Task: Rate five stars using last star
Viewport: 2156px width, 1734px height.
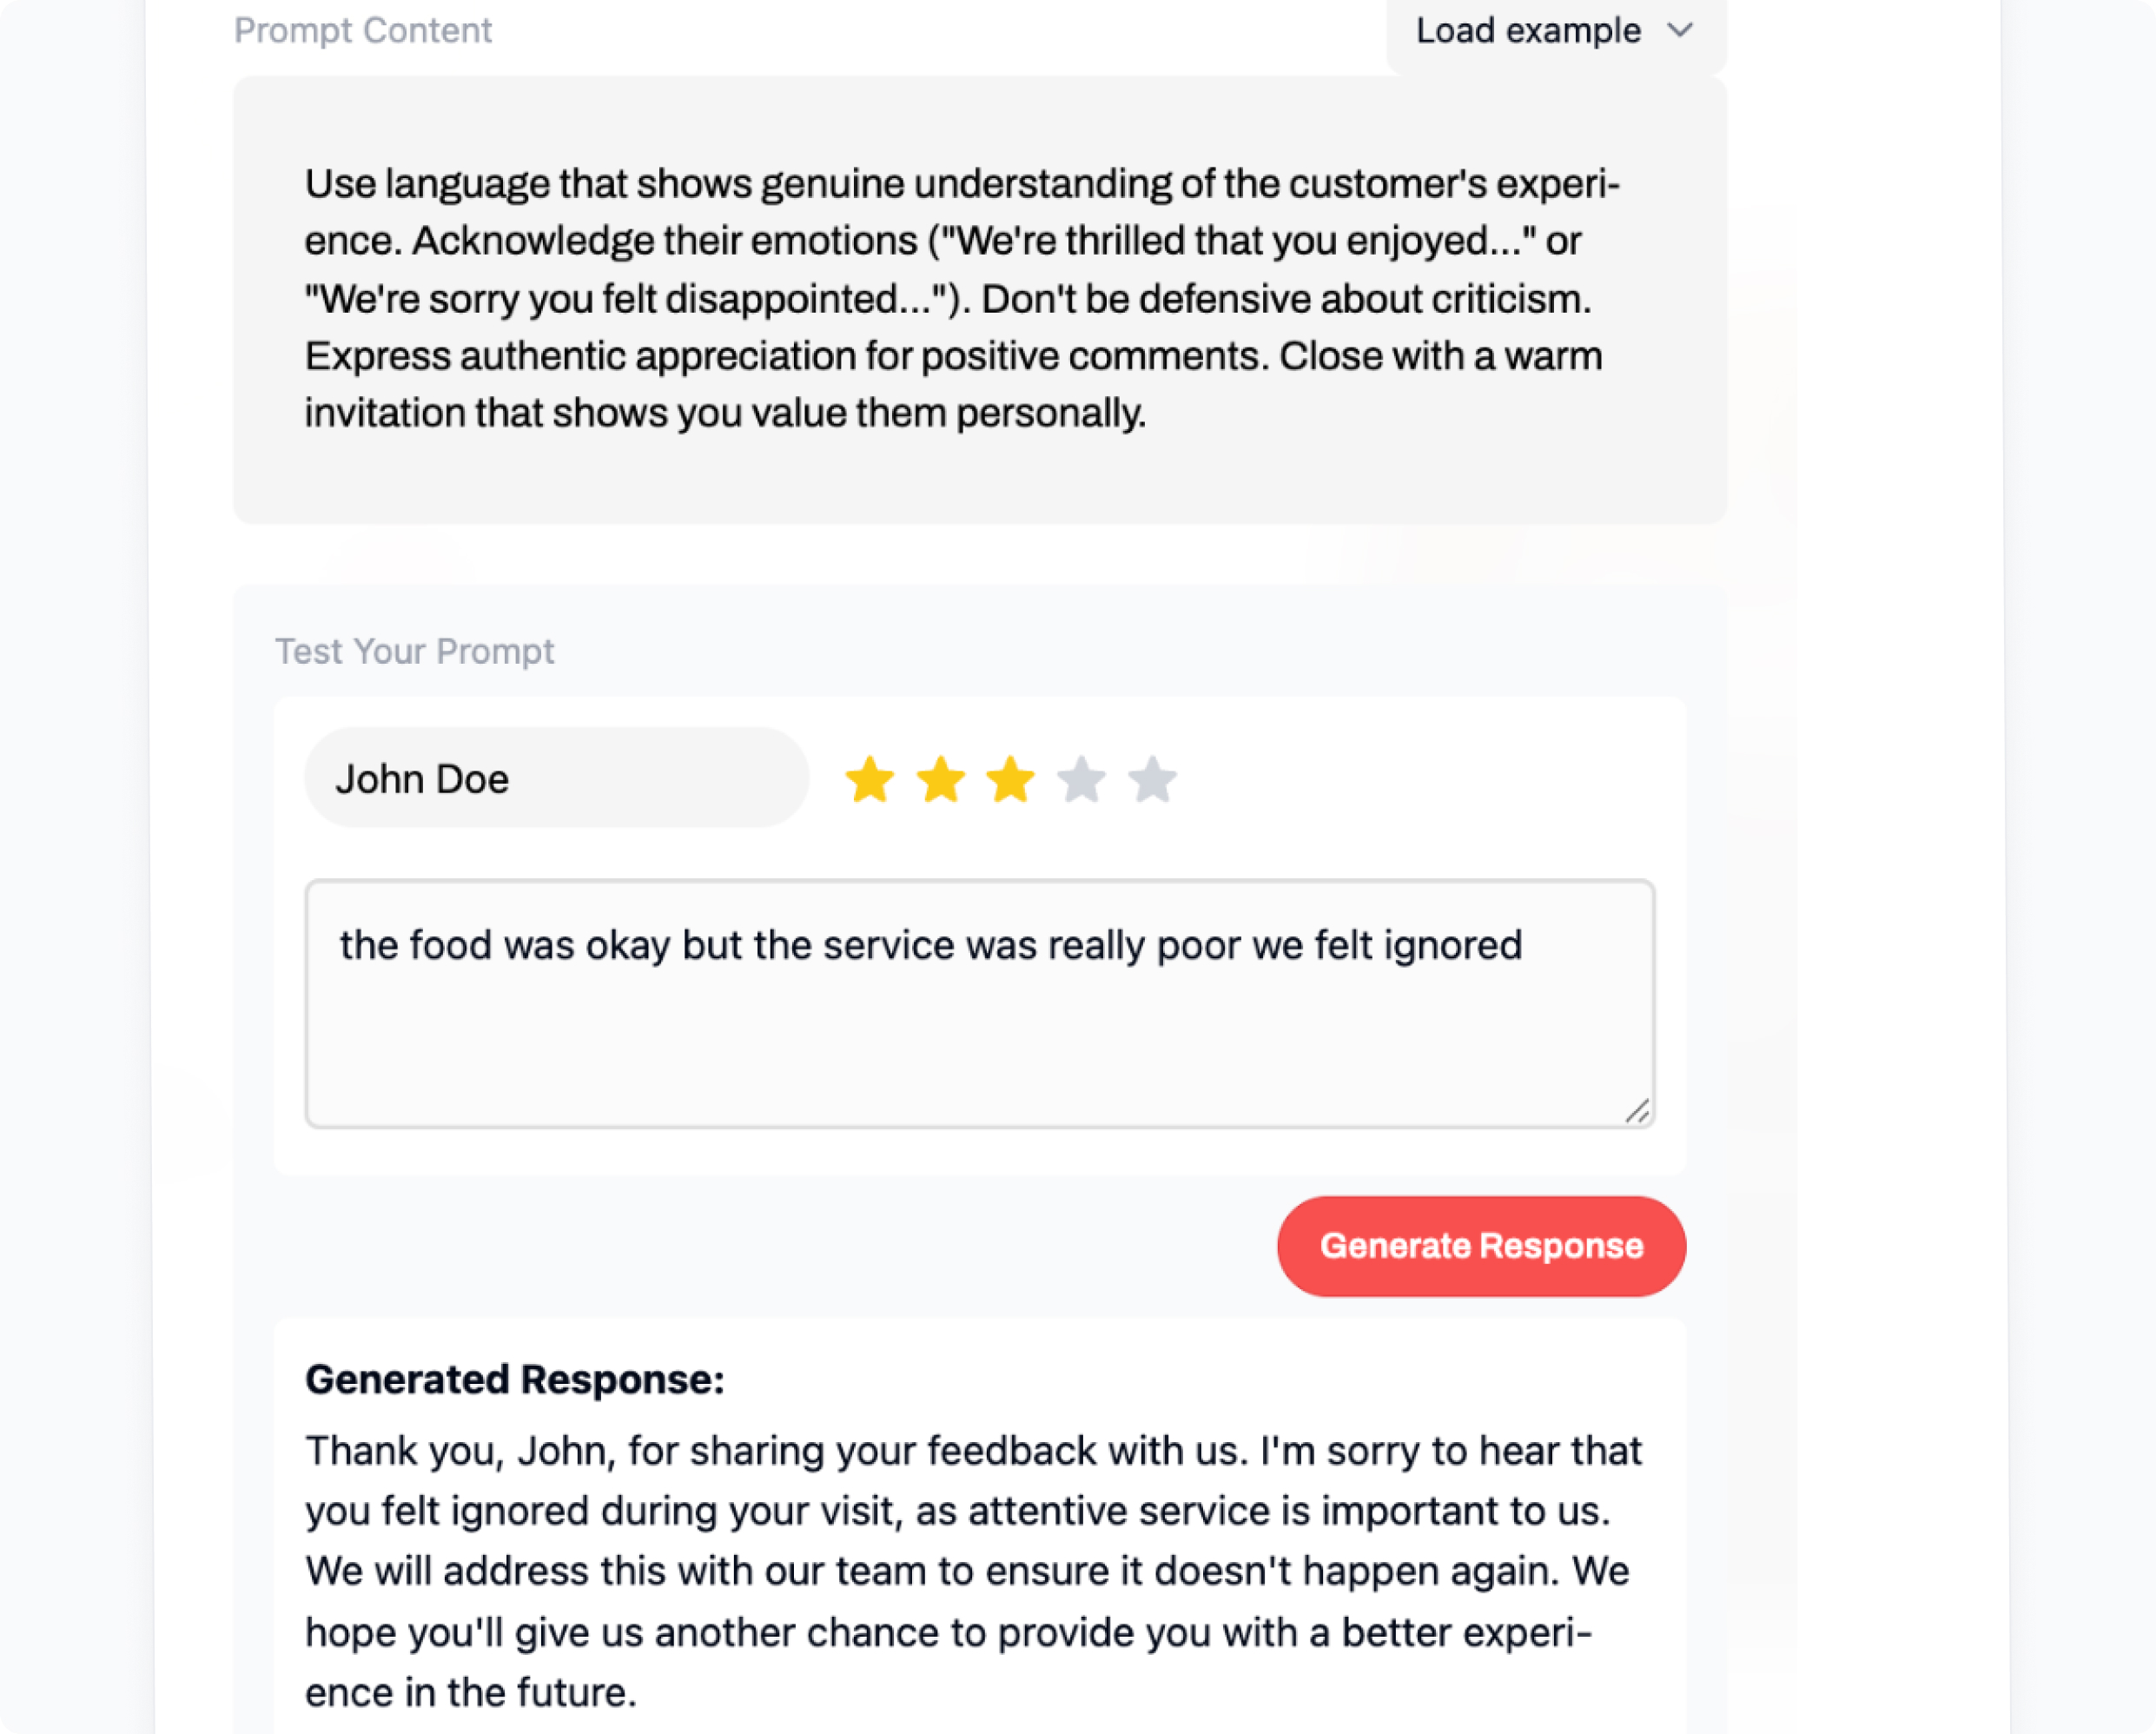Action: 1153,780
